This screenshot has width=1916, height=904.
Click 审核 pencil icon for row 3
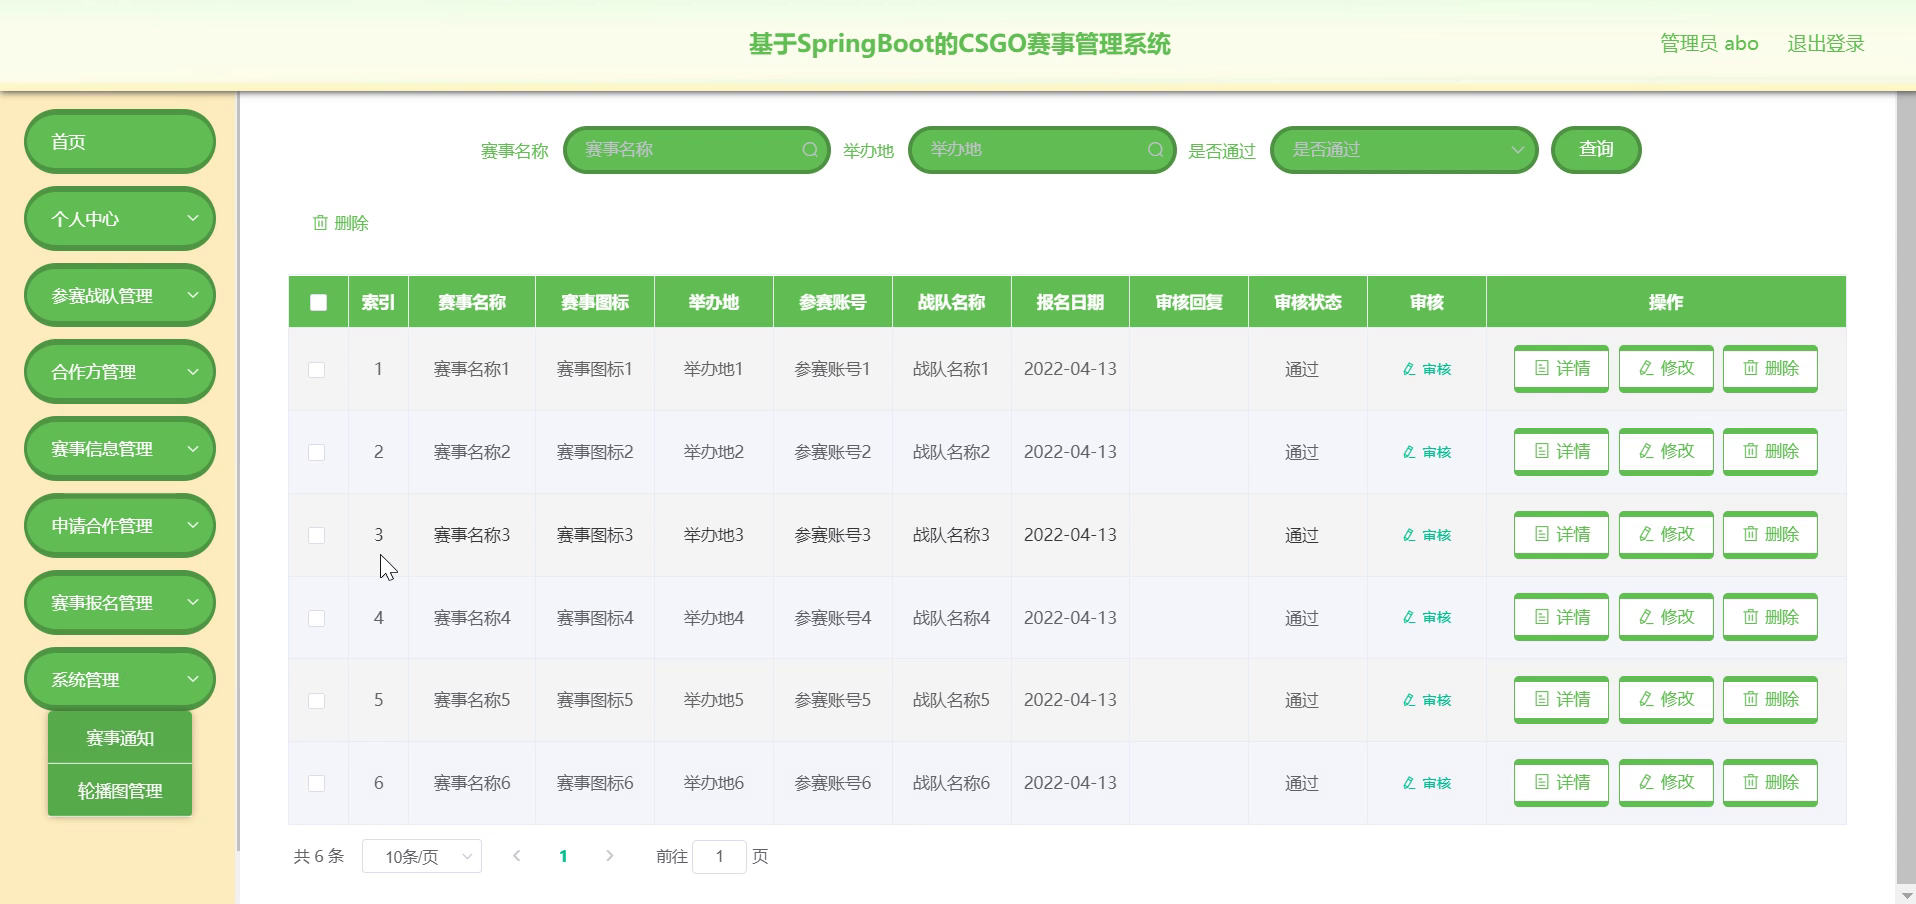1409,535
